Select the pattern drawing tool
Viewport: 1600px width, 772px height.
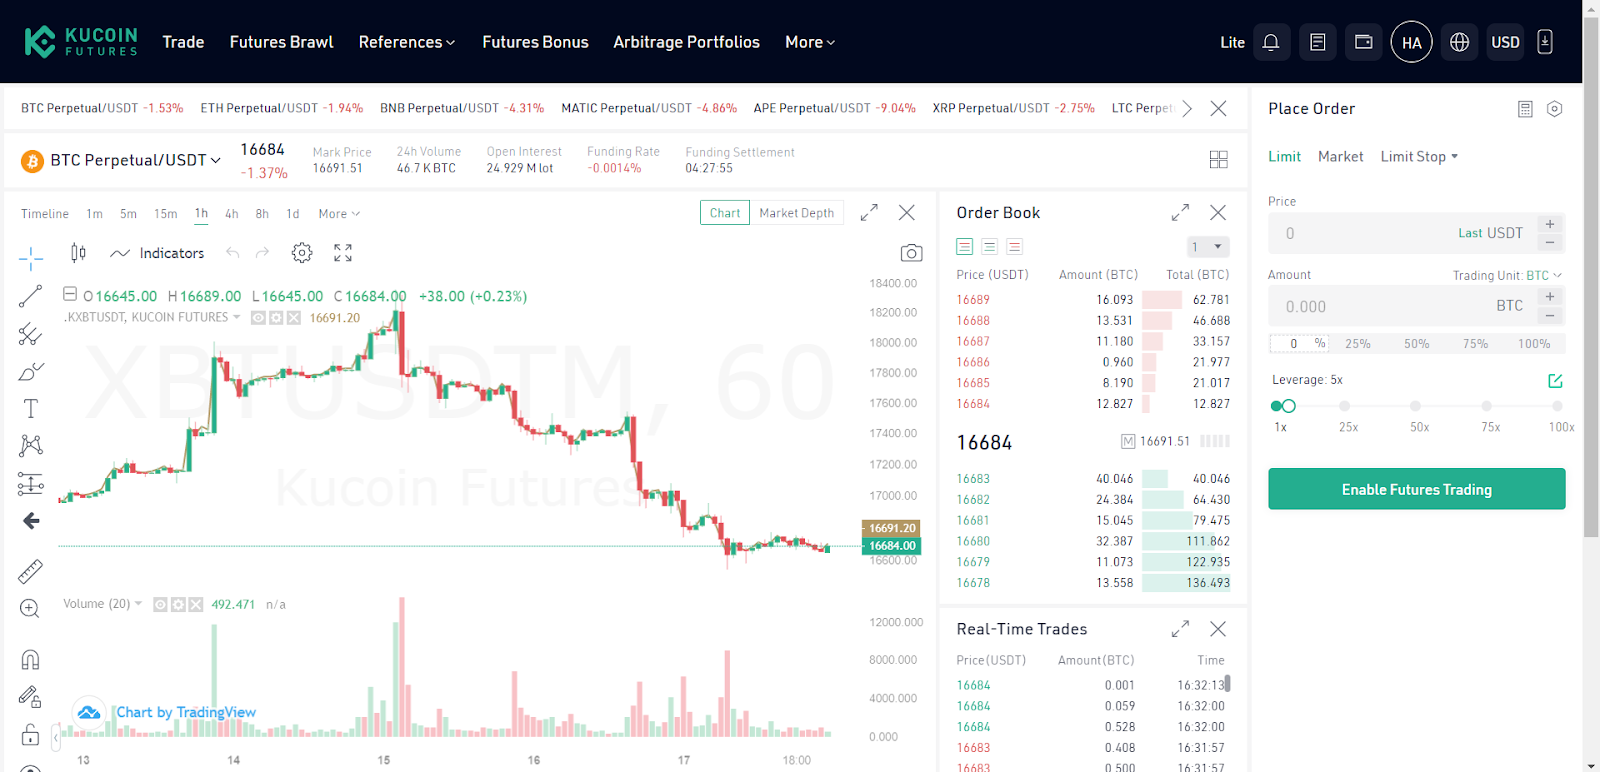pyautogui.click(x=31, y=446)
